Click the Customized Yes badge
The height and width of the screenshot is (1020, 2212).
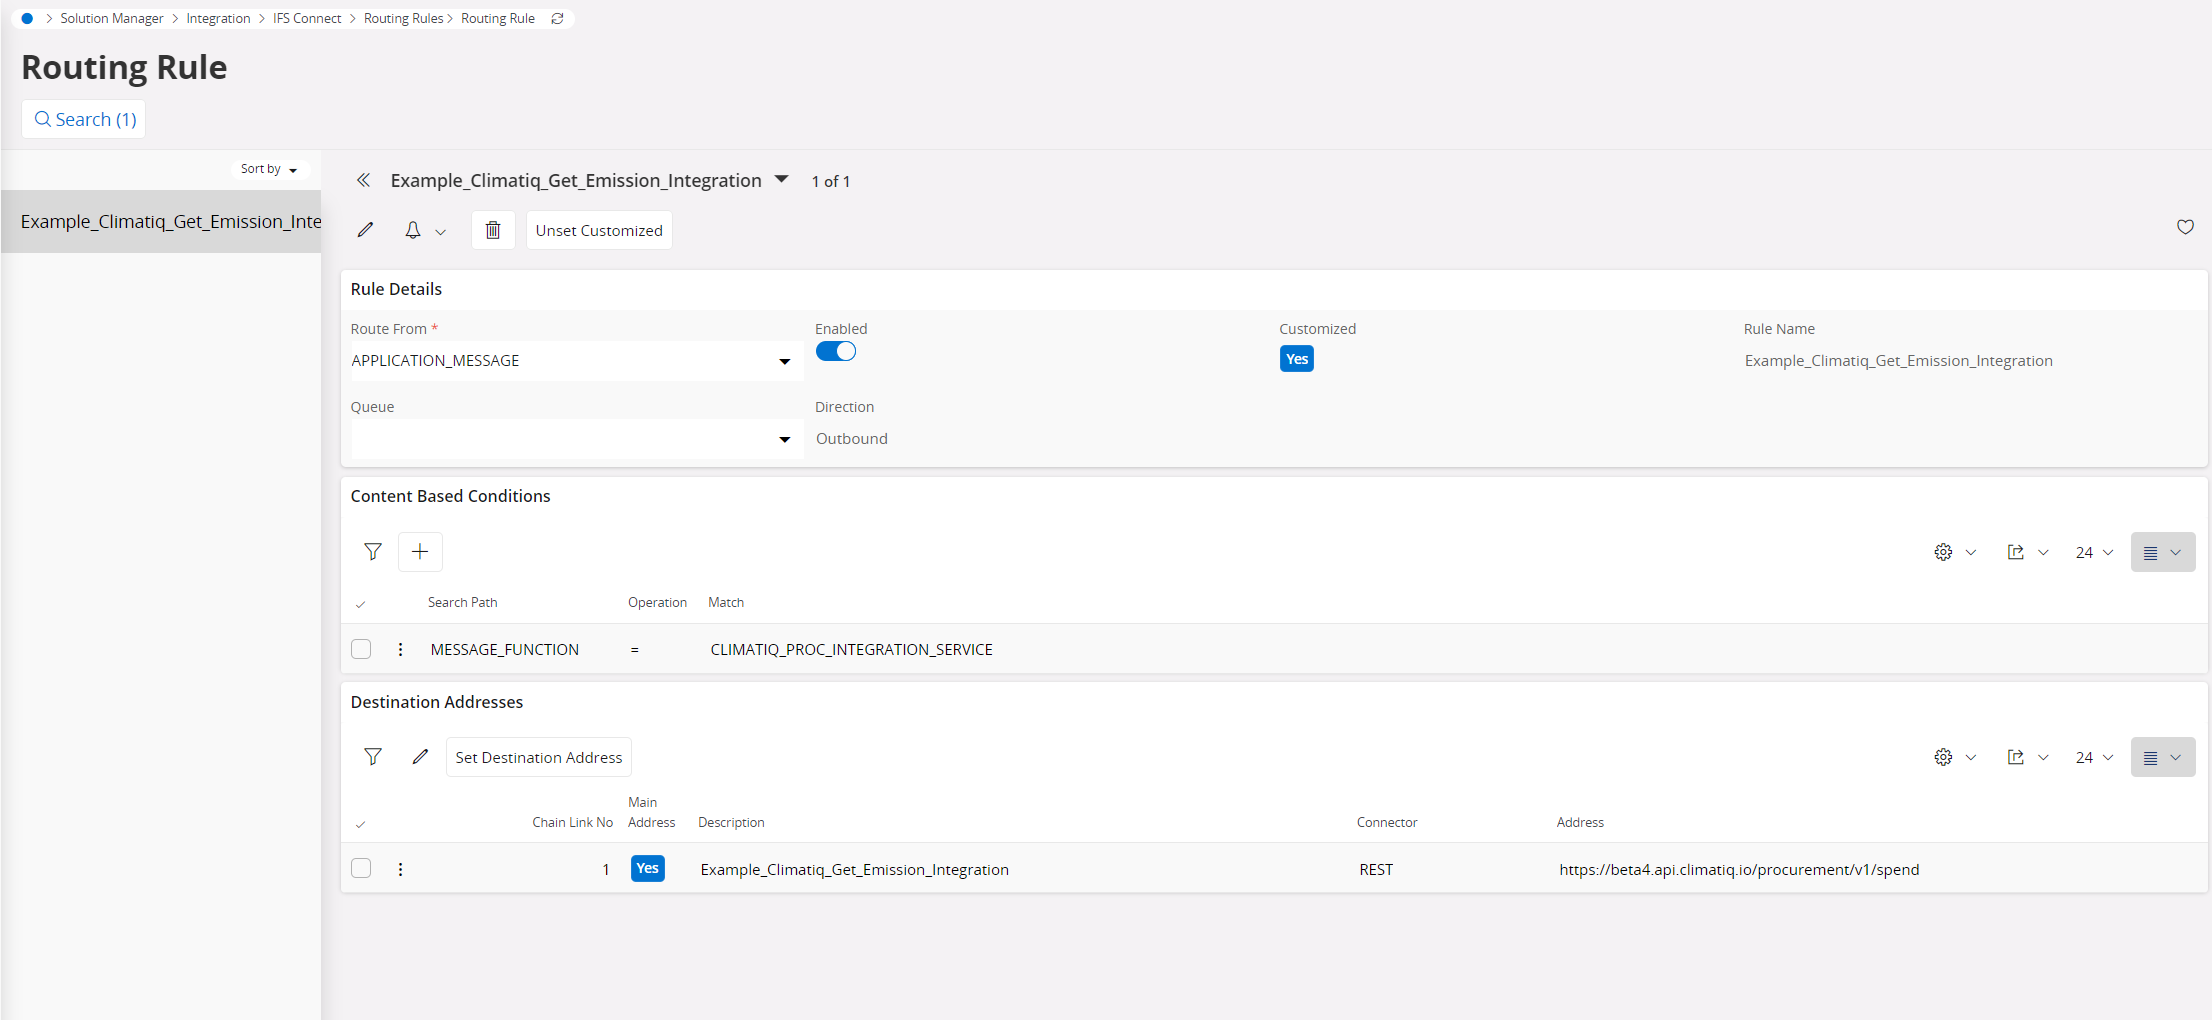point(1297,359)
